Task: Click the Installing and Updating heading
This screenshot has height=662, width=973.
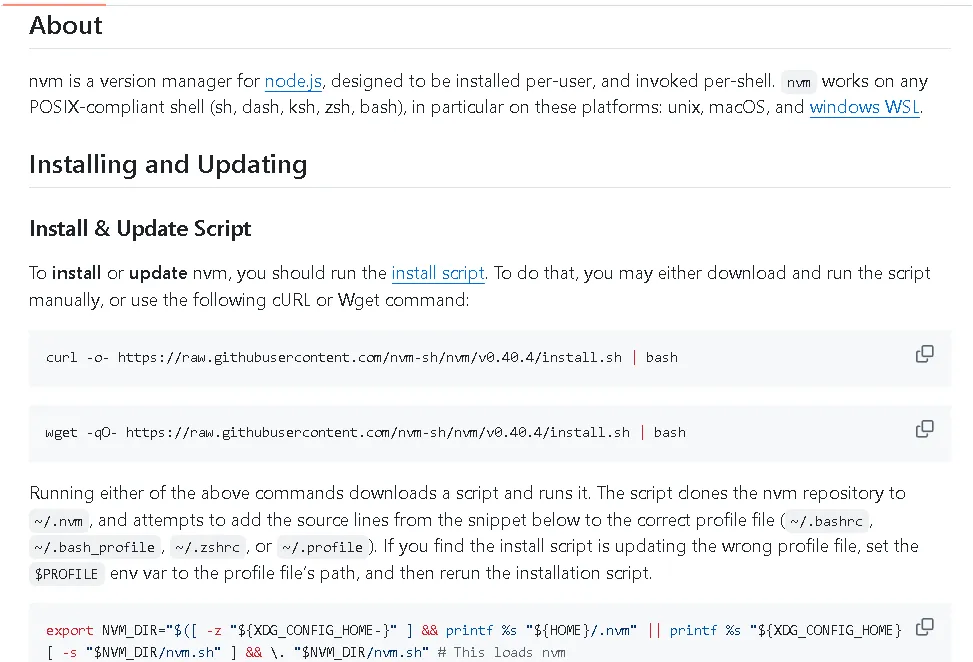Action: (168, 165)
